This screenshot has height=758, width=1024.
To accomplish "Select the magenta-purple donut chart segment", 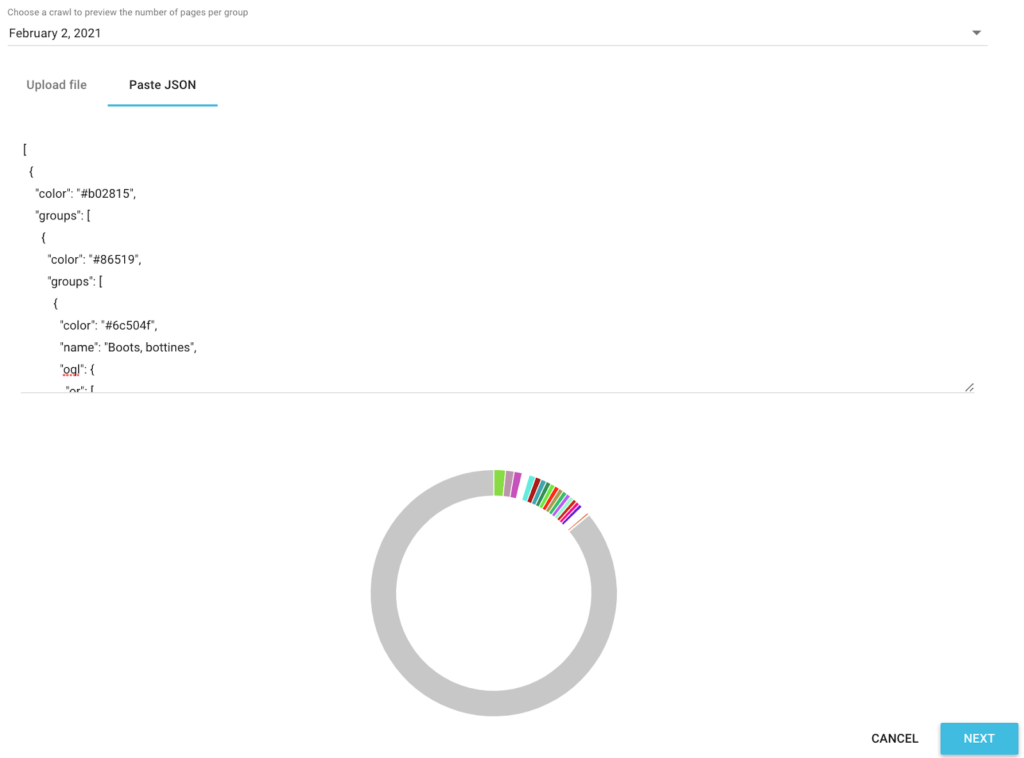I will [516, 485].
